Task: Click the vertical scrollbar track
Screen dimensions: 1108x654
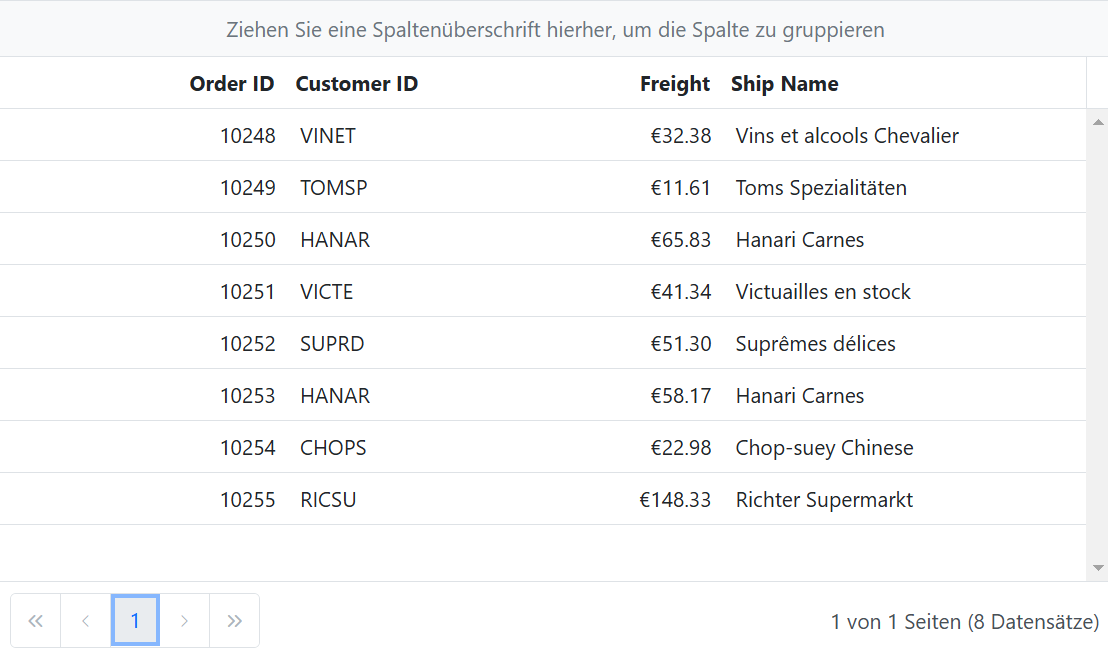Action: pos(1097,345)
